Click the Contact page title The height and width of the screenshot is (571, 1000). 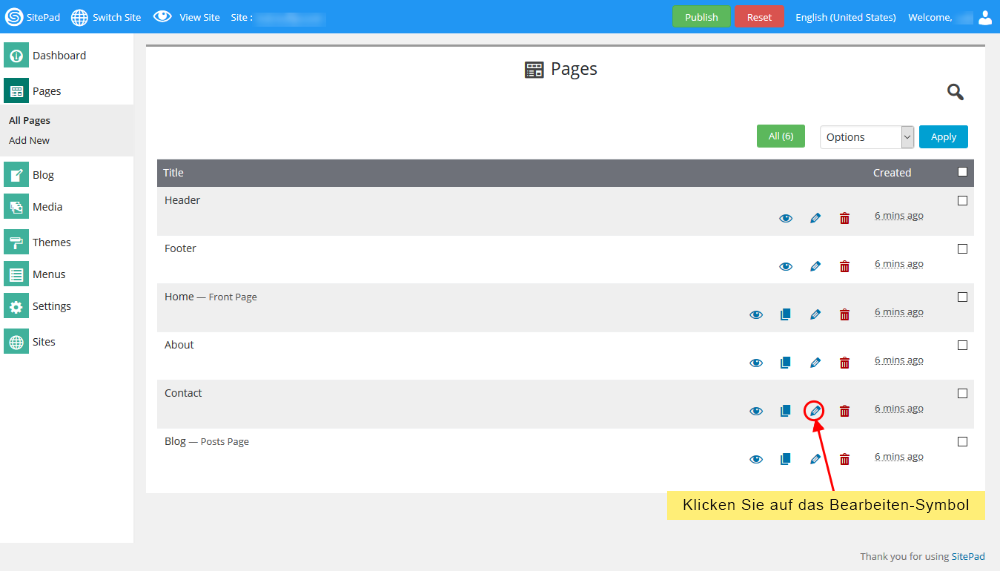coord(183,393)
